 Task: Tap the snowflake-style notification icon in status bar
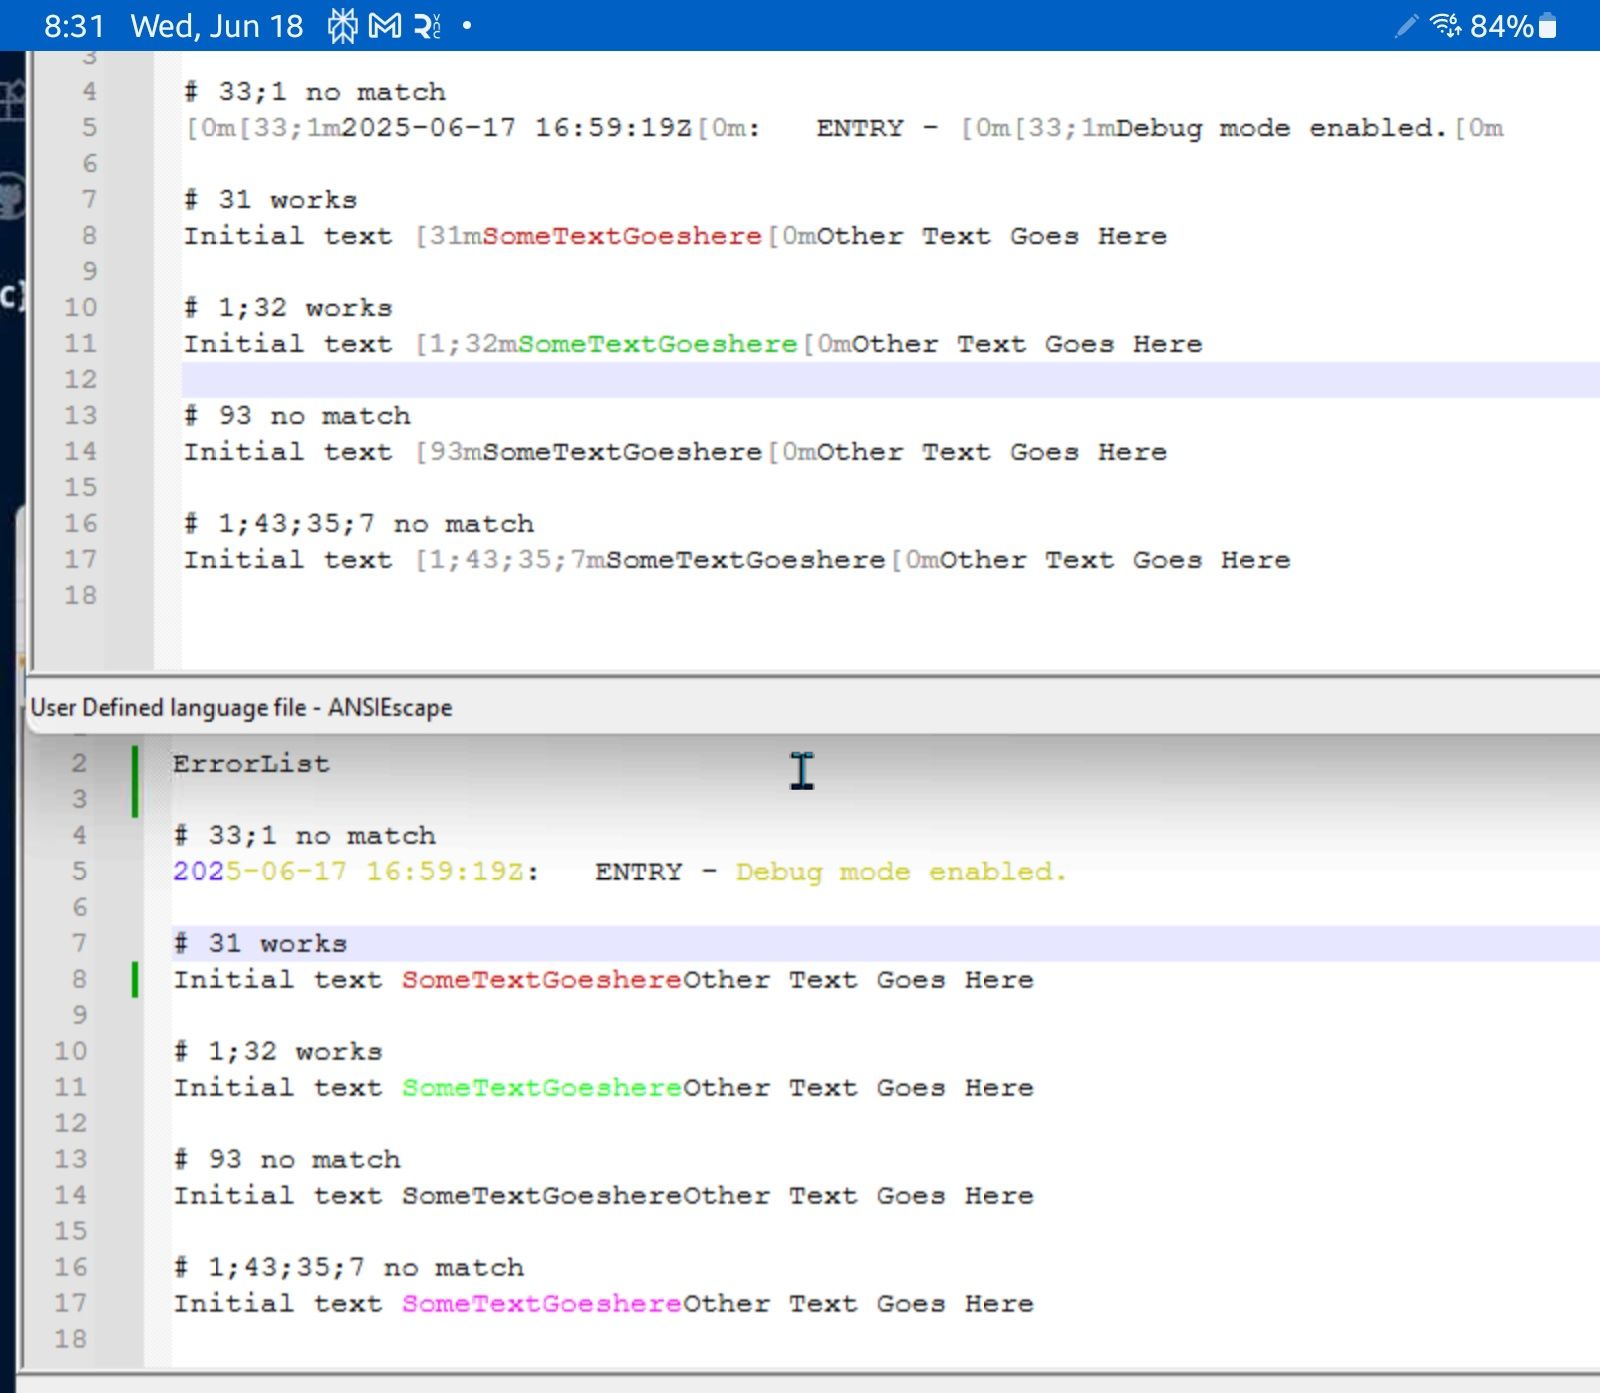coord(342,26)
